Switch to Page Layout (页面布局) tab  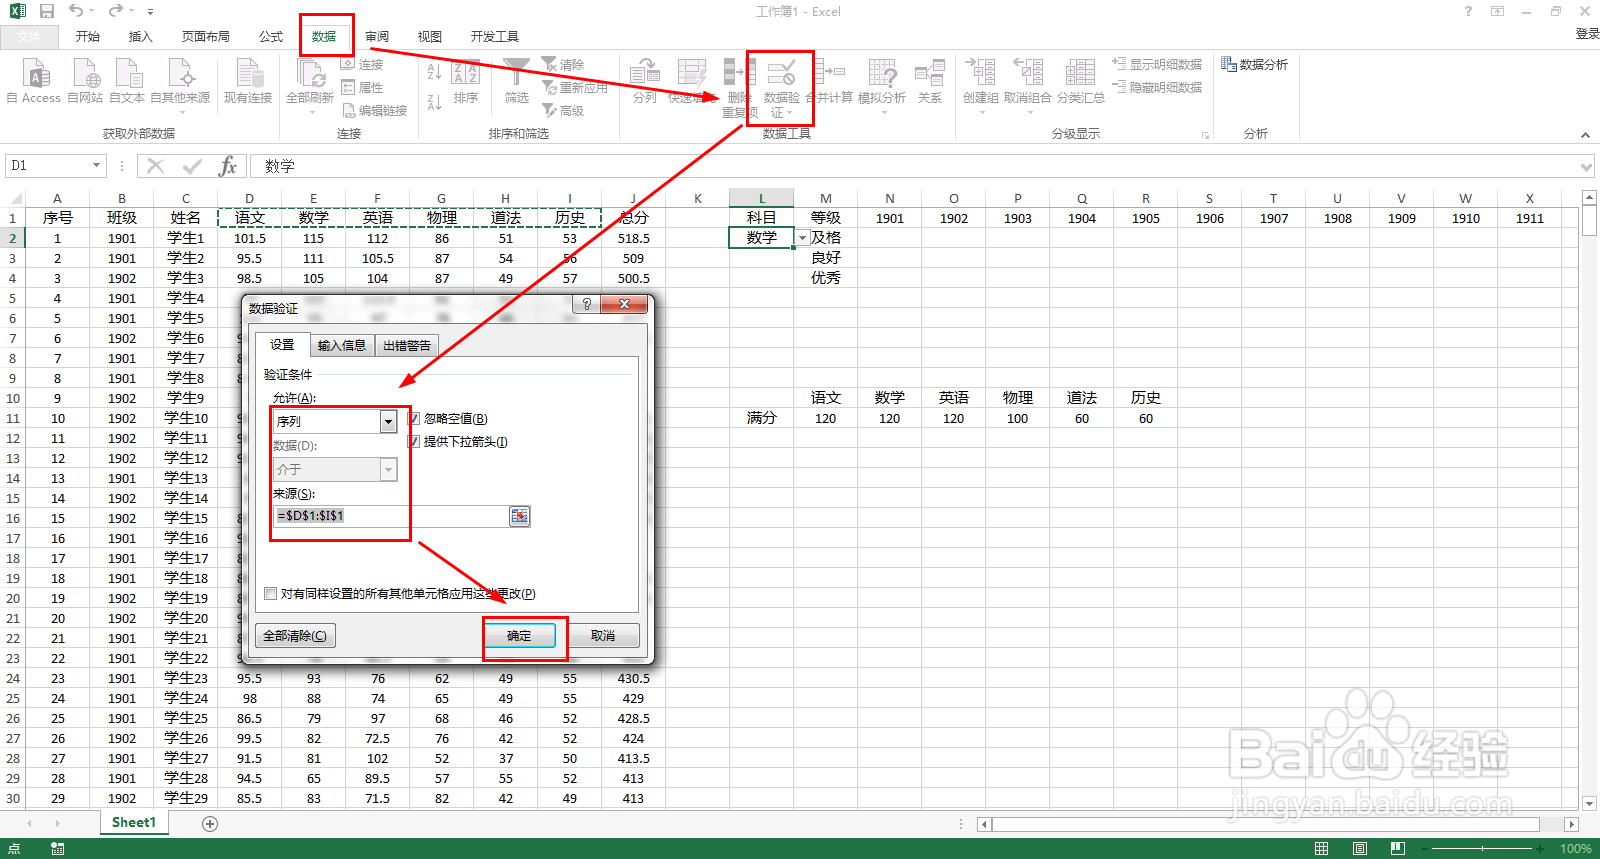[206, 37]
